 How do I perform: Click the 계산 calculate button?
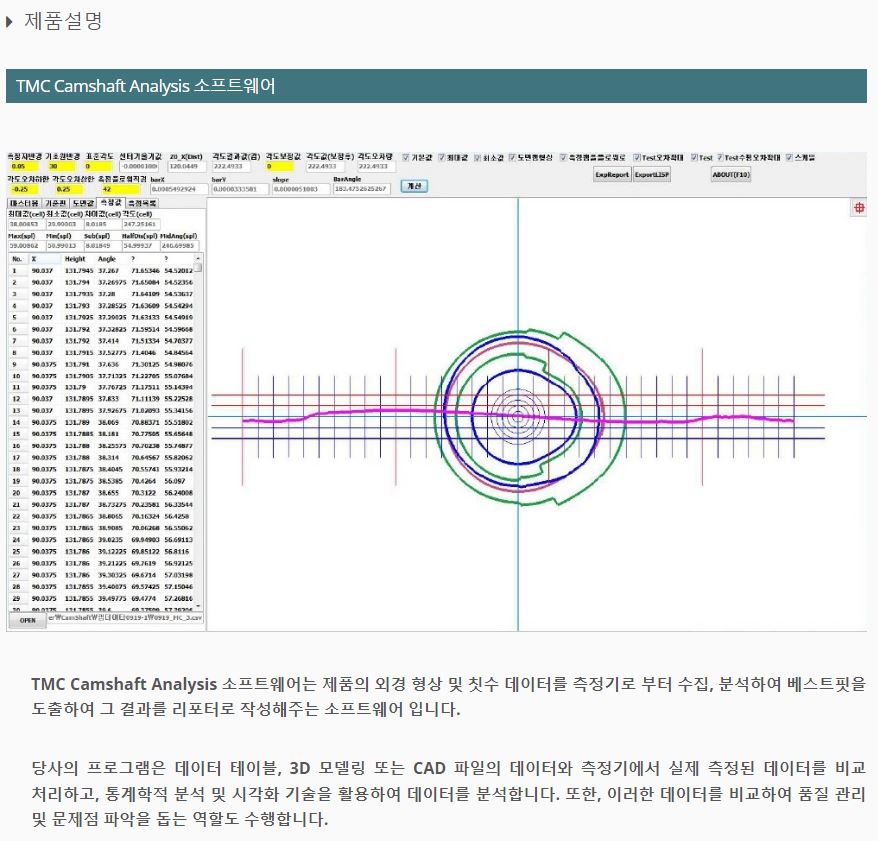coord(414,186)
